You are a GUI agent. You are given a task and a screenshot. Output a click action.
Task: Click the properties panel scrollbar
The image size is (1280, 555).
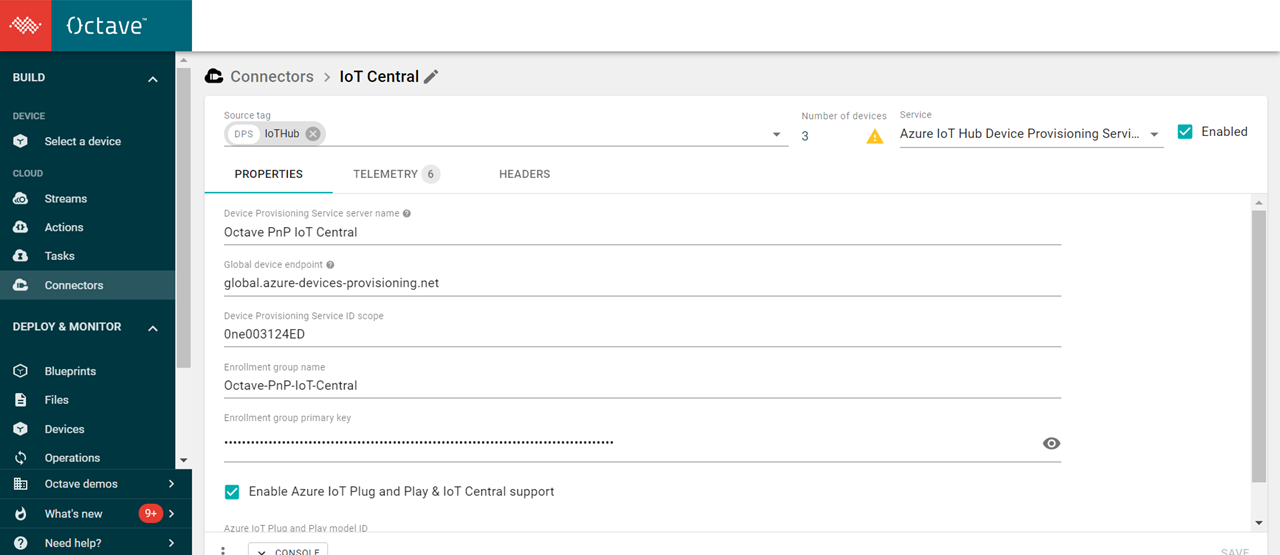coord(1258,347)
